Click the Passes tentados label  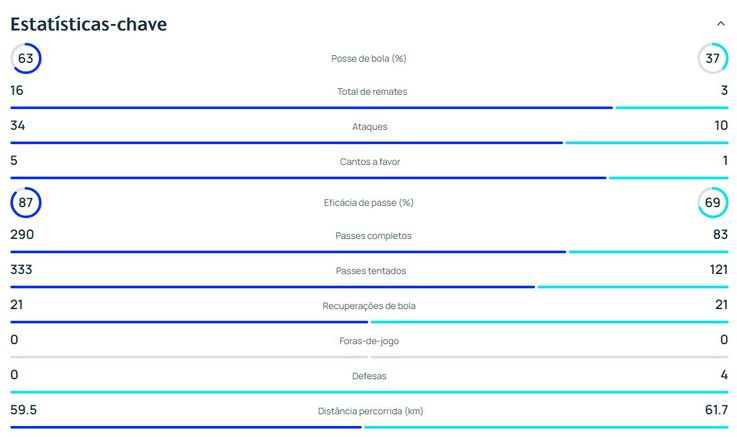tap(368, 271)
